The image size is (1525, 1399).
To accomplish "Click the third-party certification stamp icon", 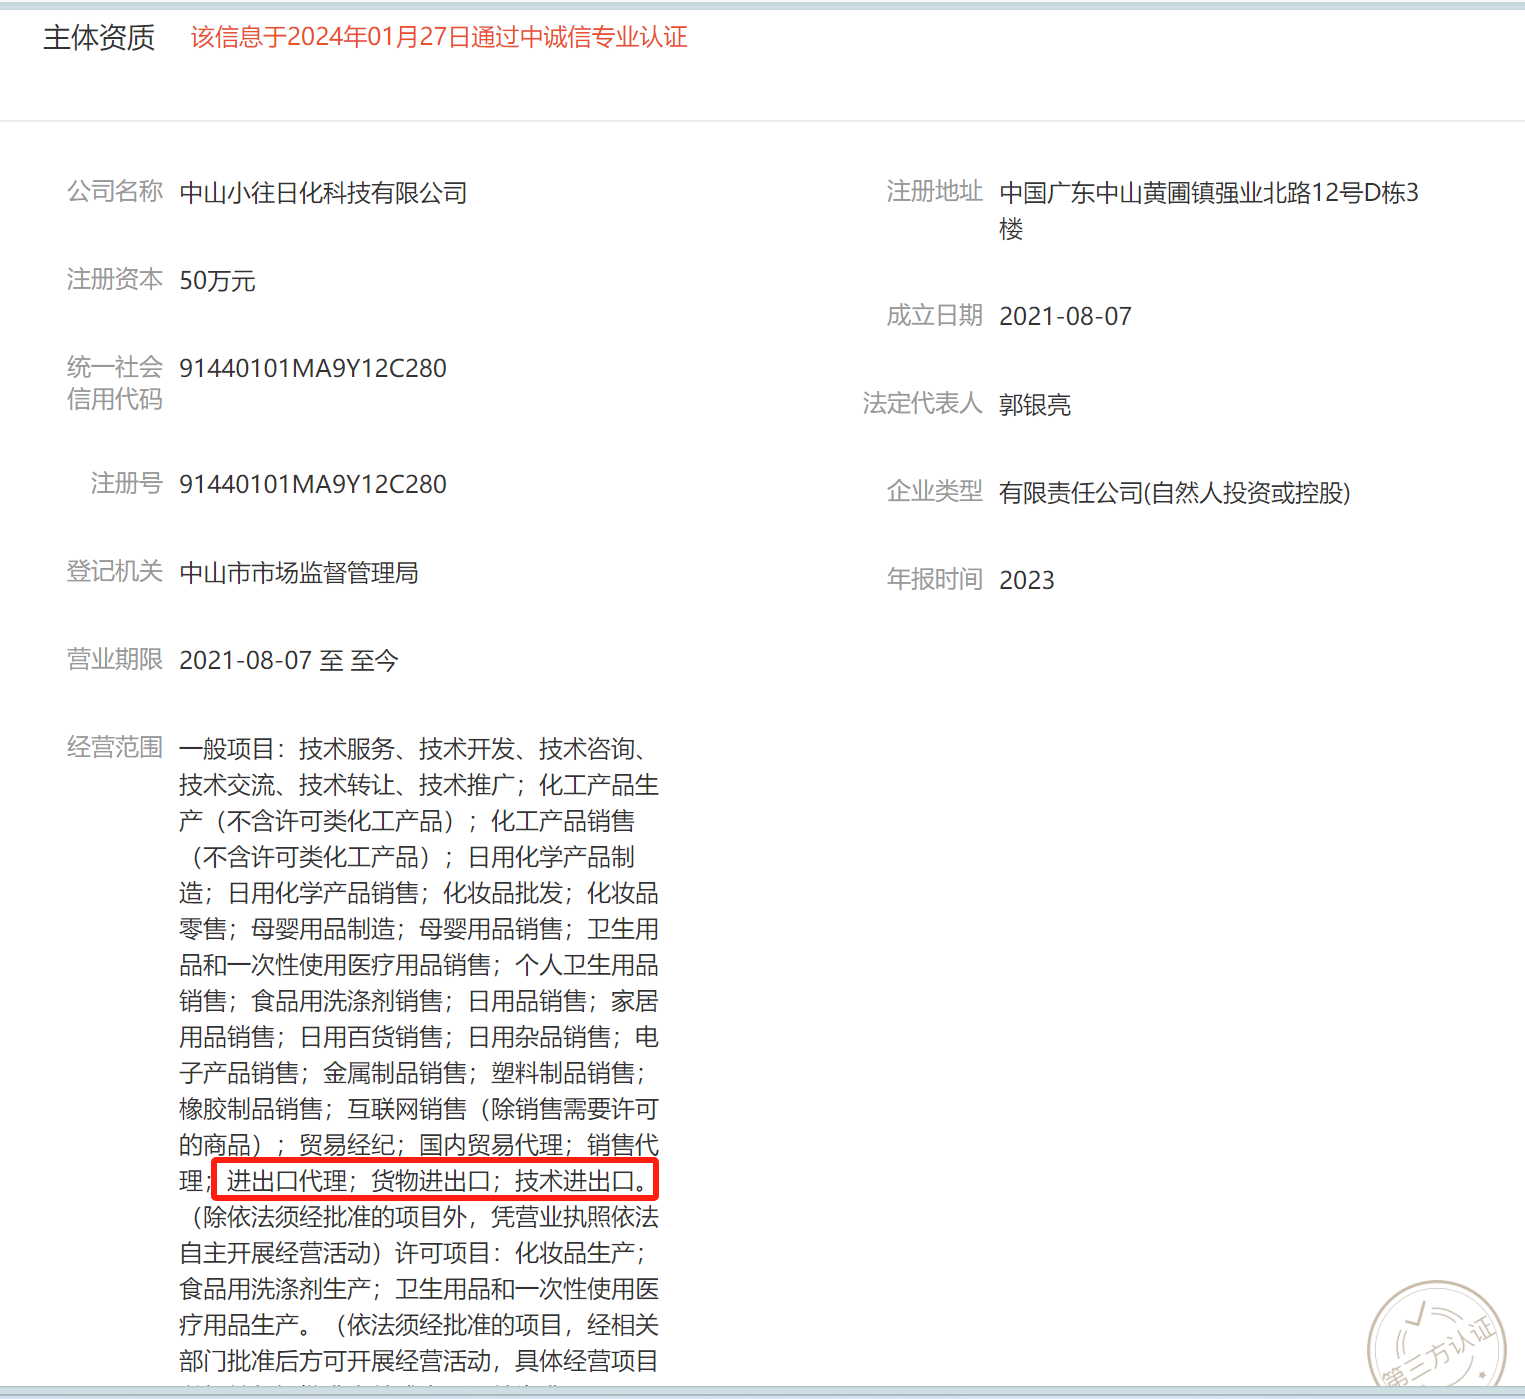I will coord(1436,1337).
